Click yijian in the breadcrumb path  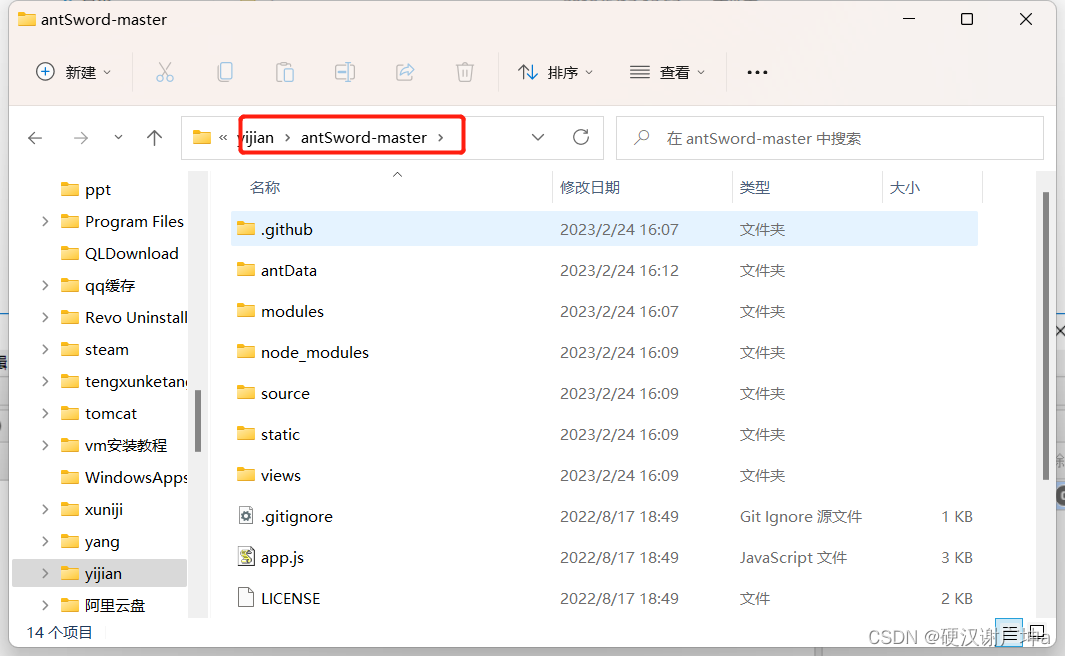(257, 138)
